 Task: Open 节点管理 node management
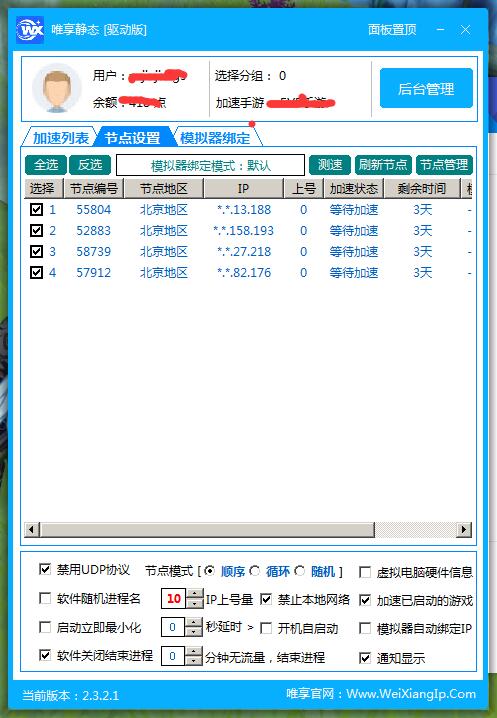point(444,165)
